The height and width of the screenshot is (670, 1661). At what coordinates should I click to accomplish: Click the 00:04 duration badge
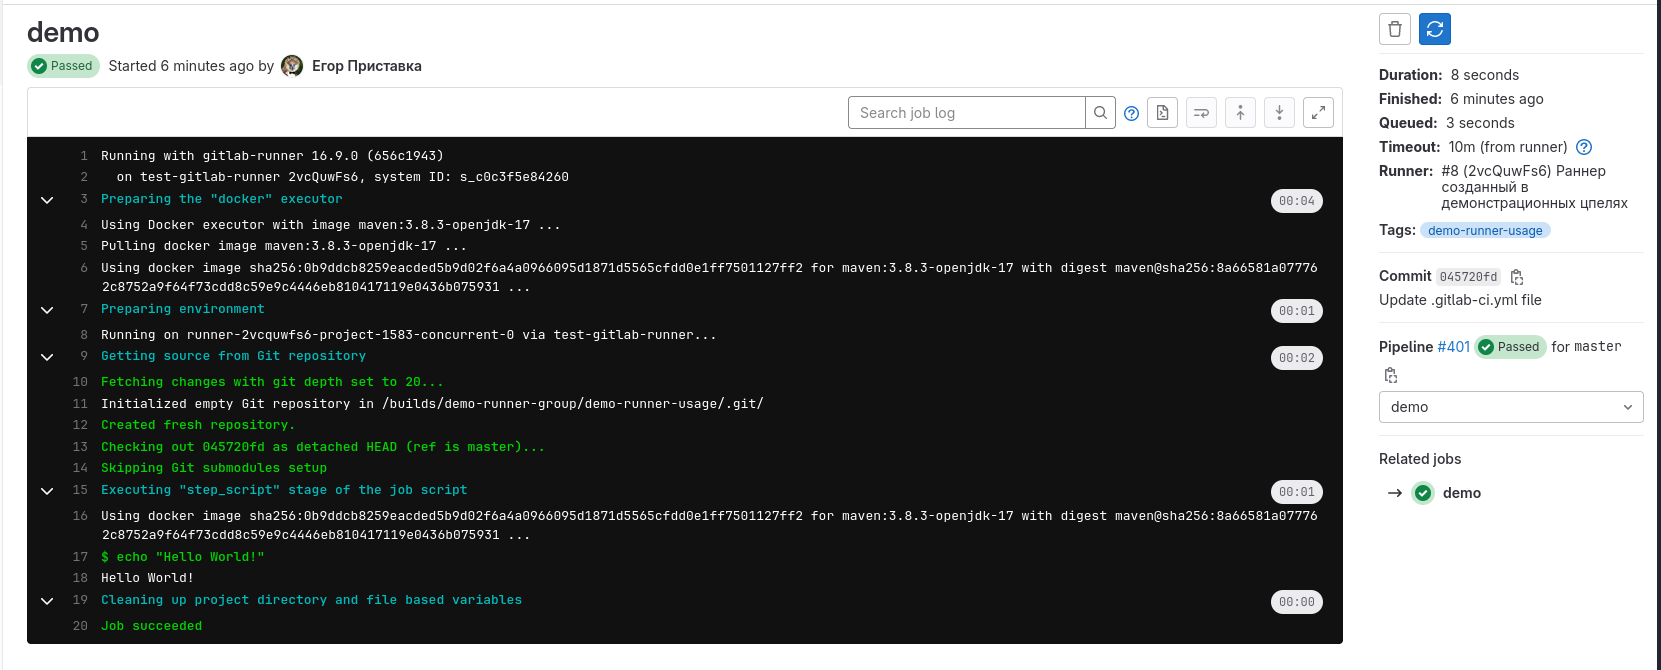(1297, 201)
